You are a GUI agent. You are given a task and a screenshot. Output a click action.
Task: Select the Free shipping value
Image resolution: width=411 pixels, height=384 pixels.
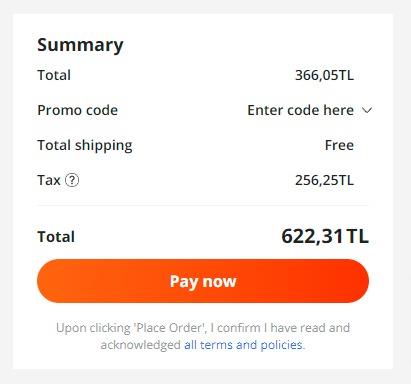coord(339,145)
